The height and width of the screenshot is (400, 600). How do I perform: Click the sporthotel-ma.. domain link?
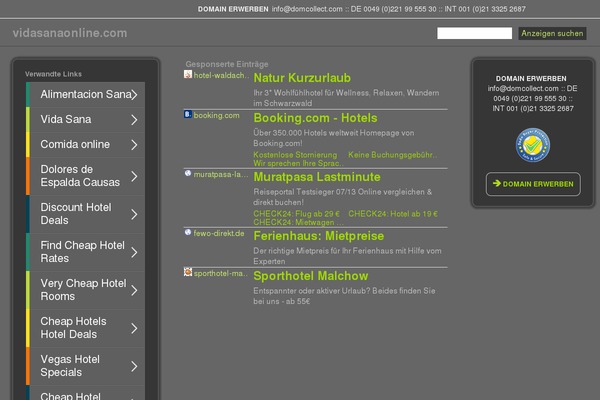(x=221, y=273)
